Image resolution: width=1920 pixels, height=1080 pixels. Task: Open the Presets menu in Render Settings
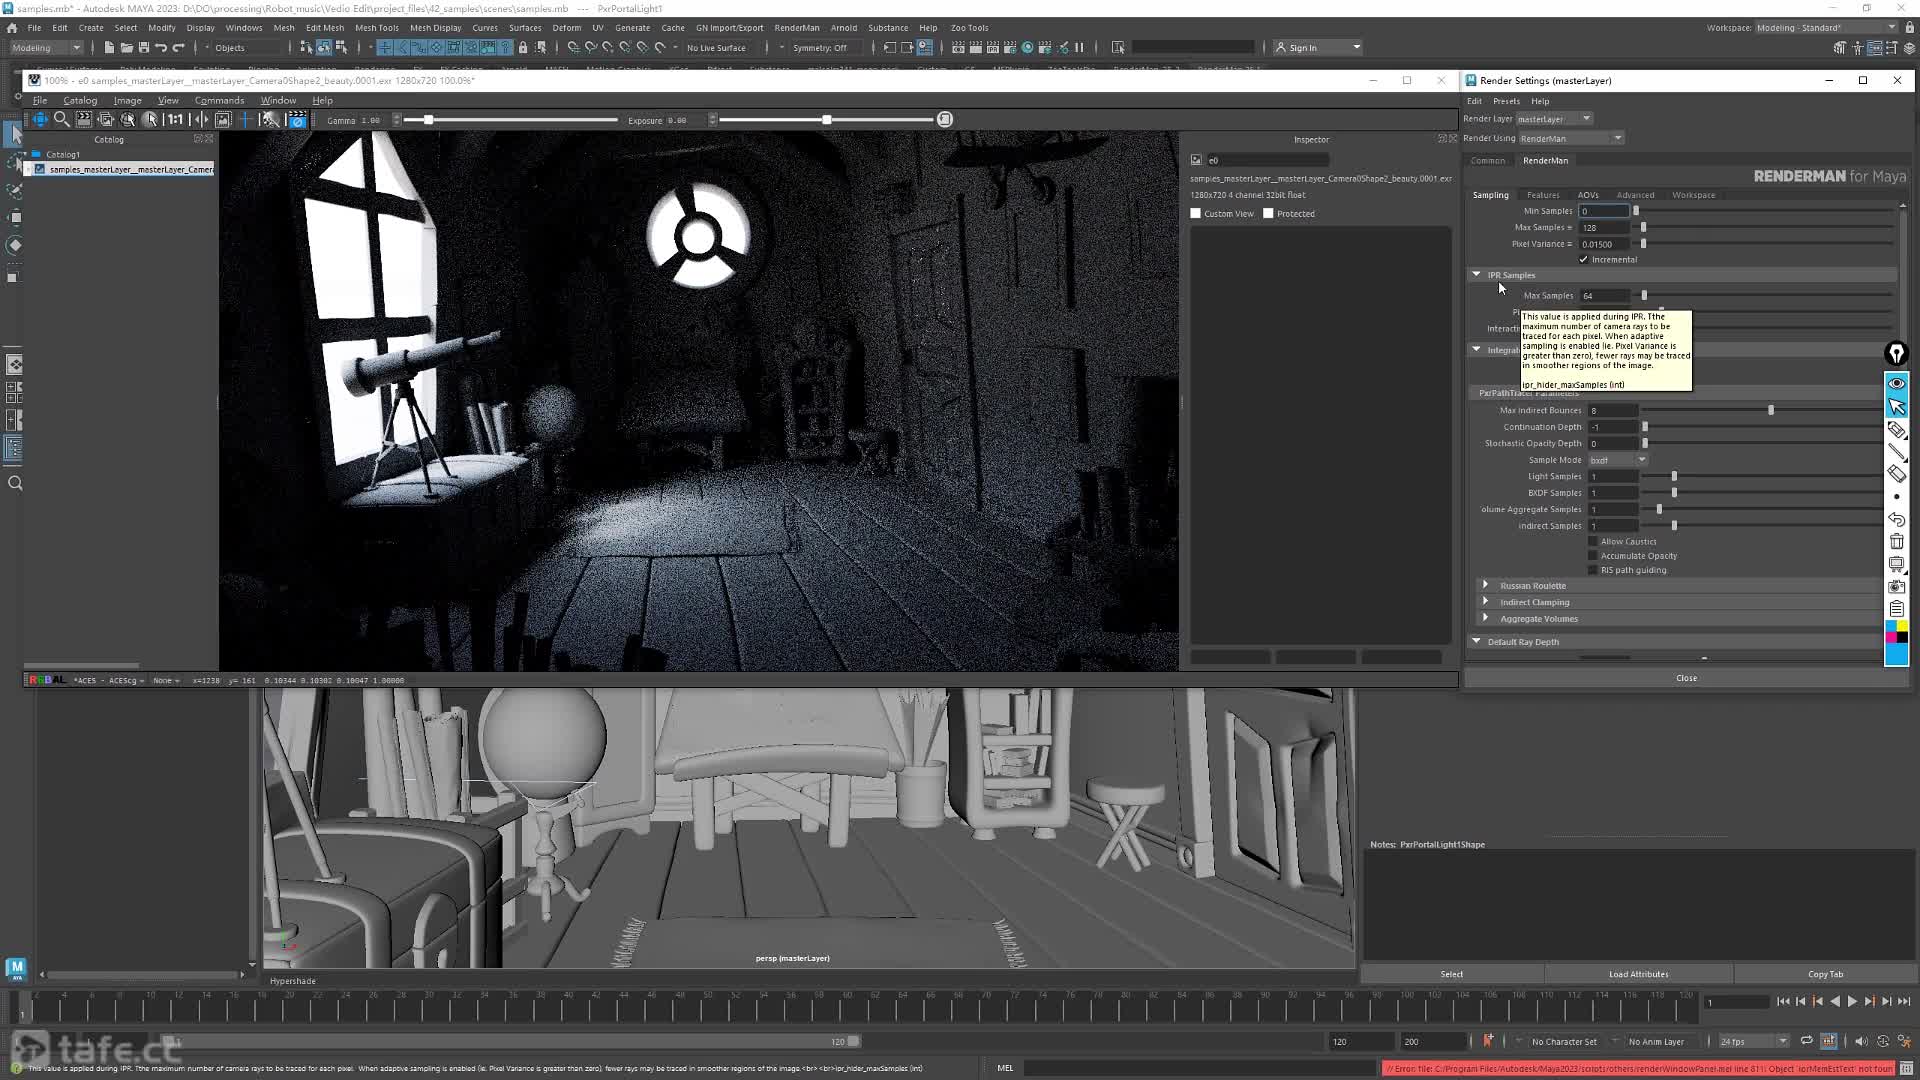1506,101
